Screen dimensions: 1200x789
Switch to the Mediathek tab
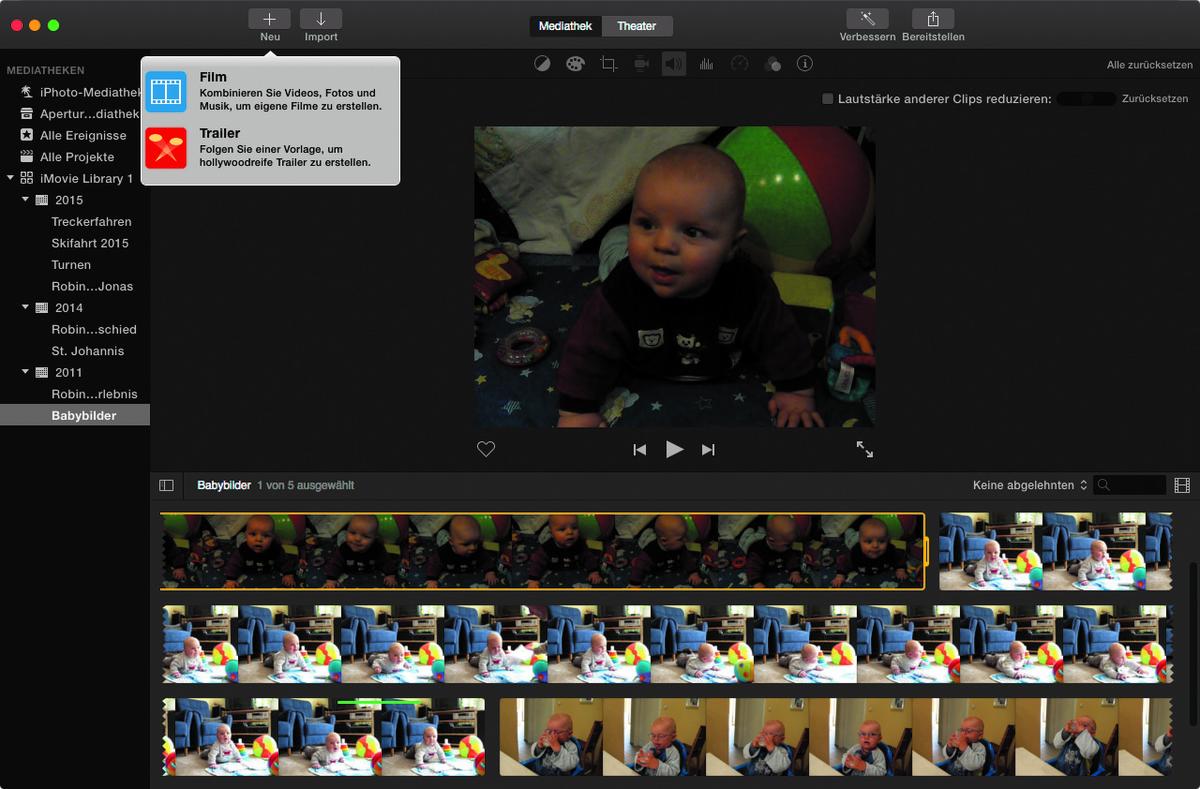click(566, 26)
